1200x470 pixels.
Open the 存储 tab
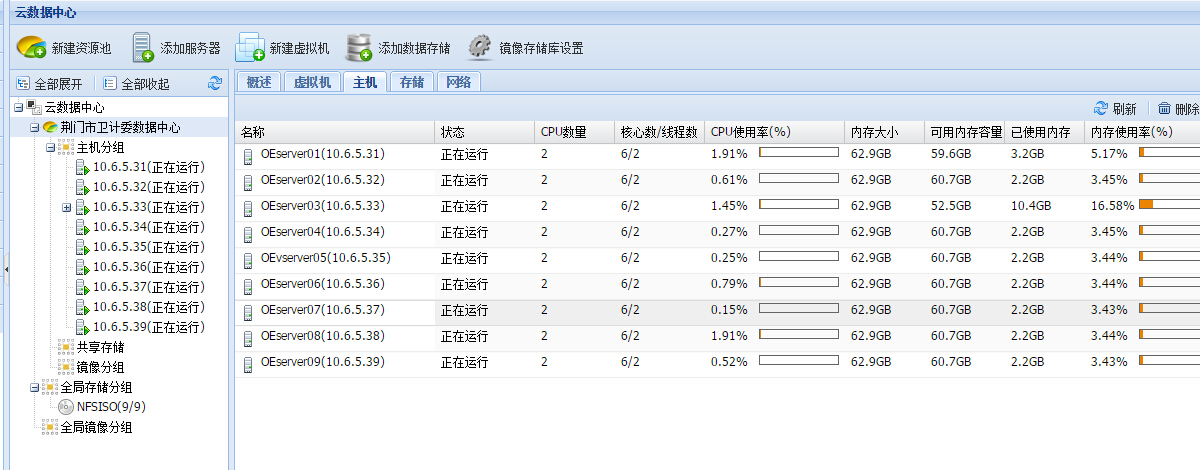pyautogui.click(x=411, y=82)
